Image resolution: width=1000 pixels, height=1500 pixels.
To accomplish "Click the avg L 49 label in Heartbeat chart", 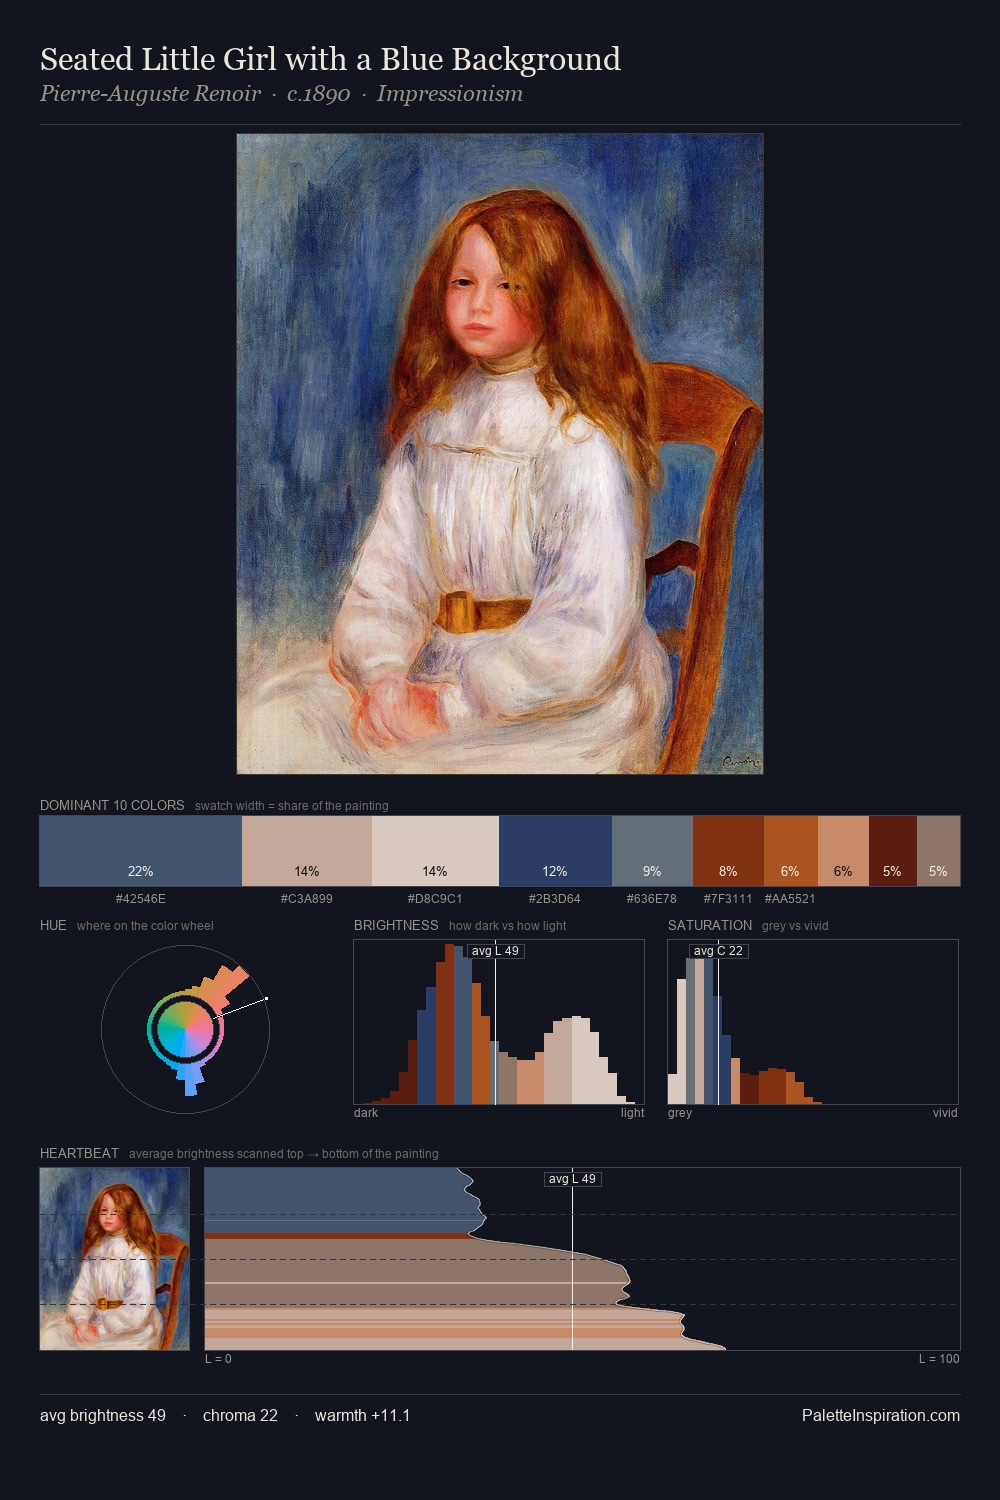I will pos(572,1179).
